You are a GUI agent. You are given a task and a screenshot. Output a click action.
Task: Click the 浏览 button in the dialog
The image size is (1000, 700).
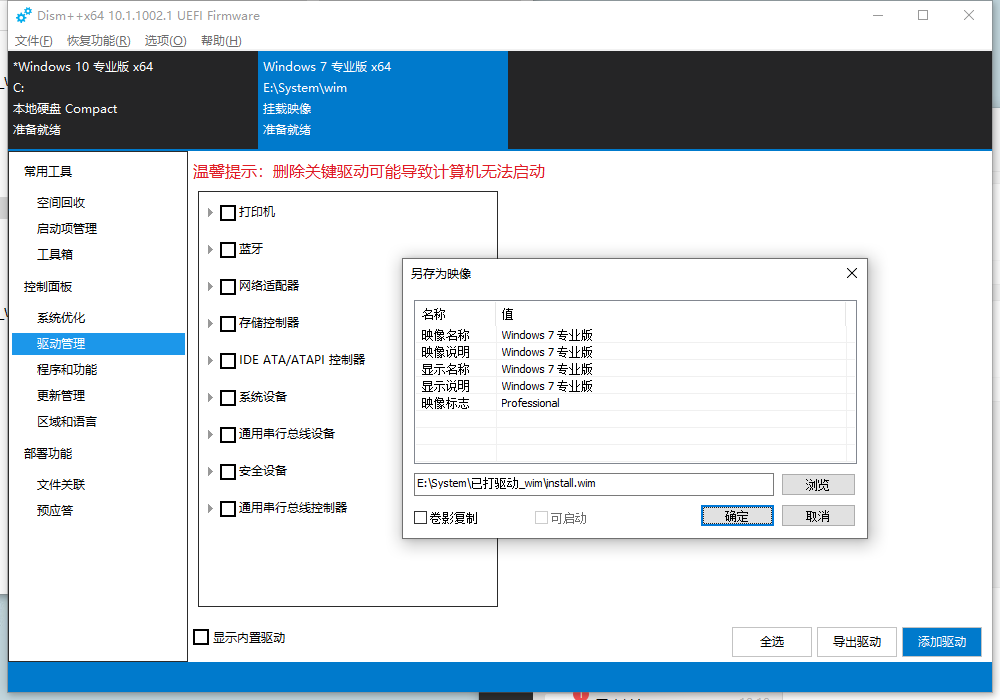(818, 485)
